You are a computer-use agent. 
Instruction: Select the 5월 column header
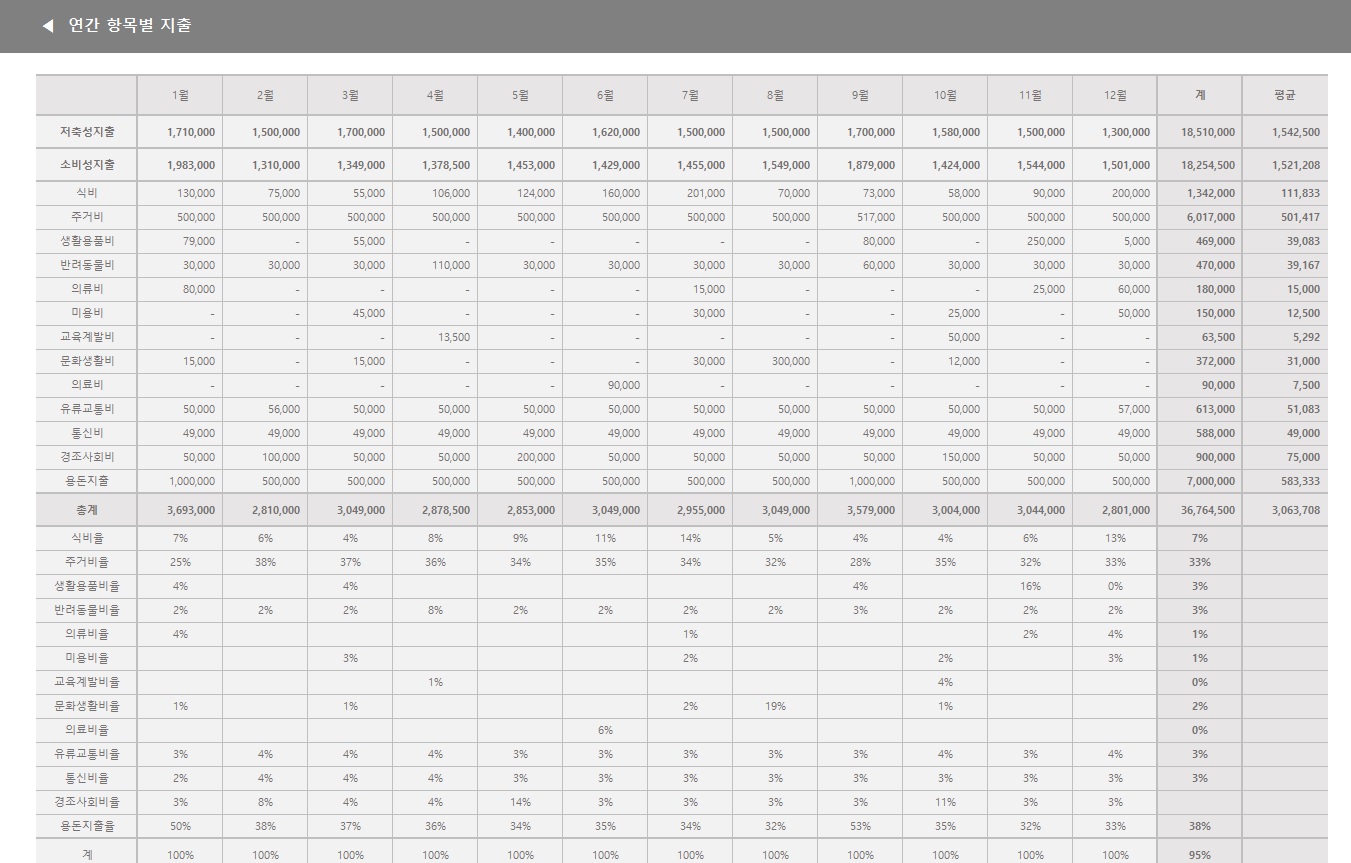[520, 95]
